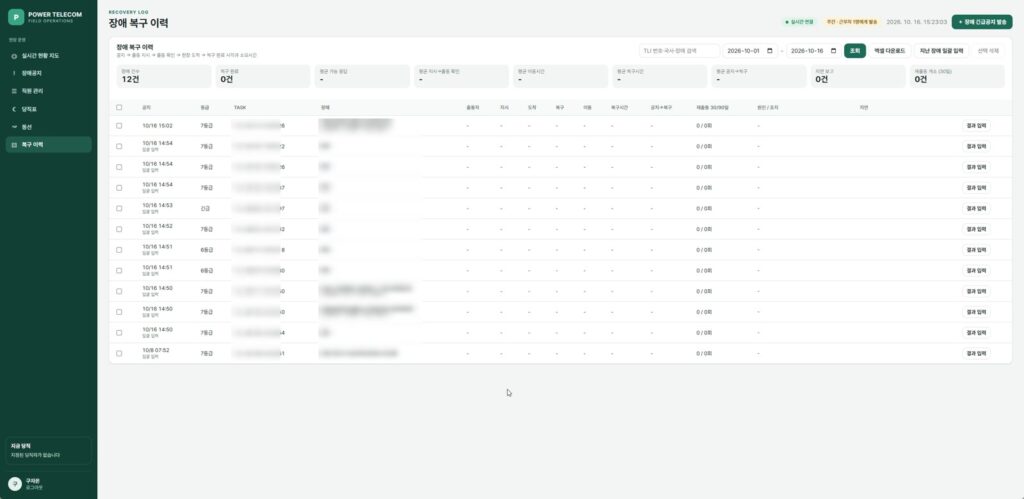
Task: Click the user avatar at the sidebar bottom
Action: 14,483
